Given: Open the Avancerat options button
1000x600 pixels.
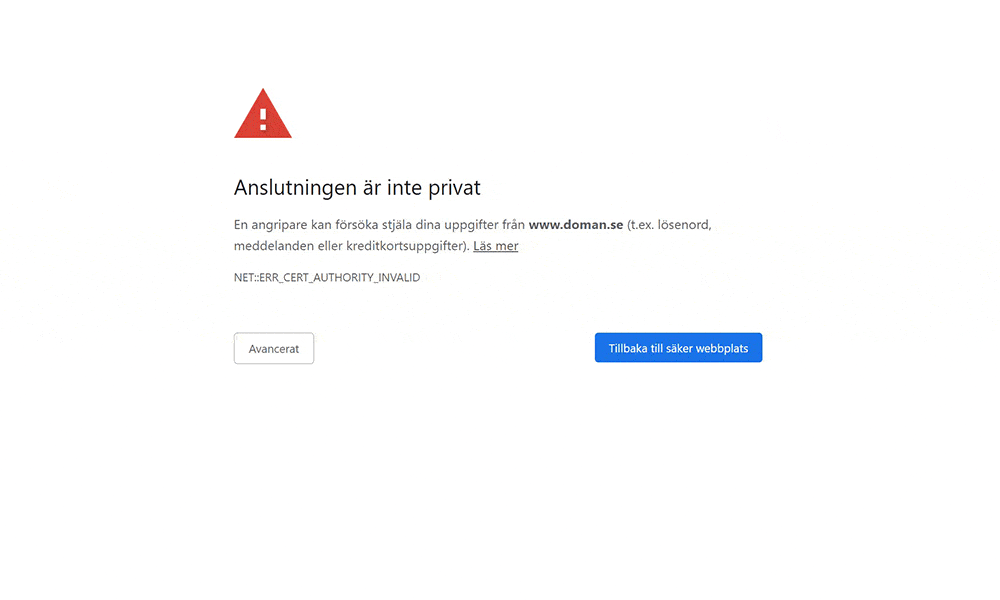Looking at the screenshot, I should (274, 348).
